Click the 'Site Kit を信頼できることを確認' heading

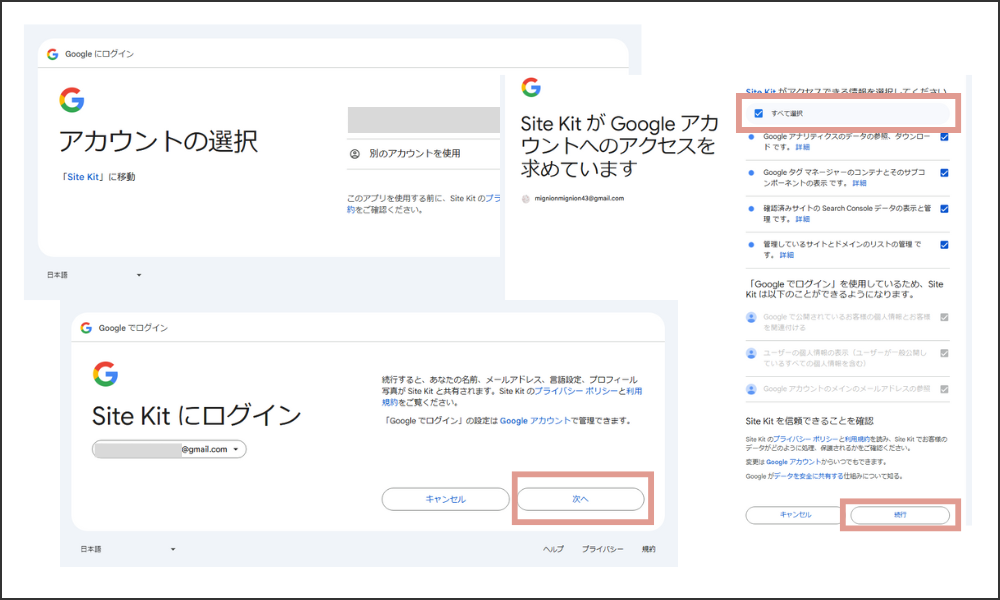pyautogui.click(x=809, y=421)
